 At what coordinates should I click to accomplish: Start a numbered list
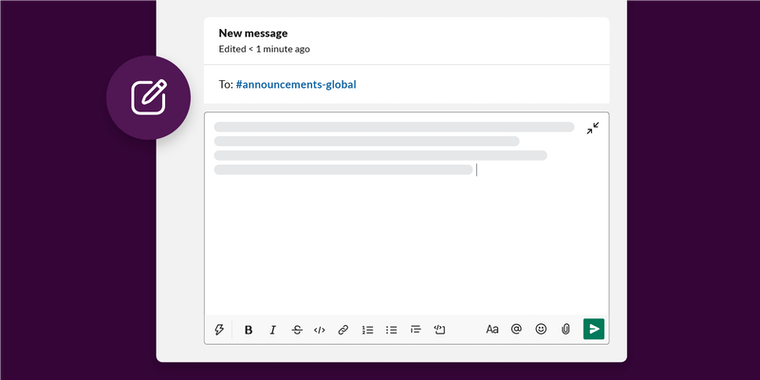point(367,330)
